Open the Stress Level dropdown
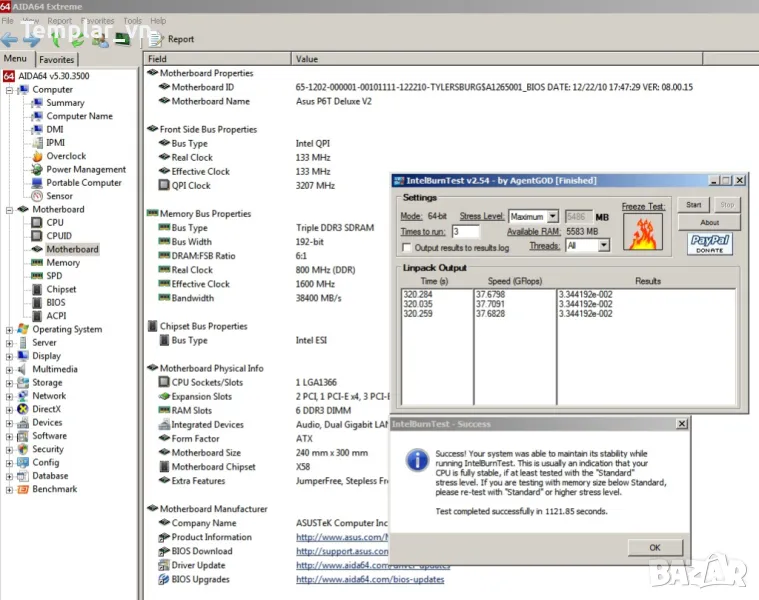759x600 pixels. (x=552, y=216)
